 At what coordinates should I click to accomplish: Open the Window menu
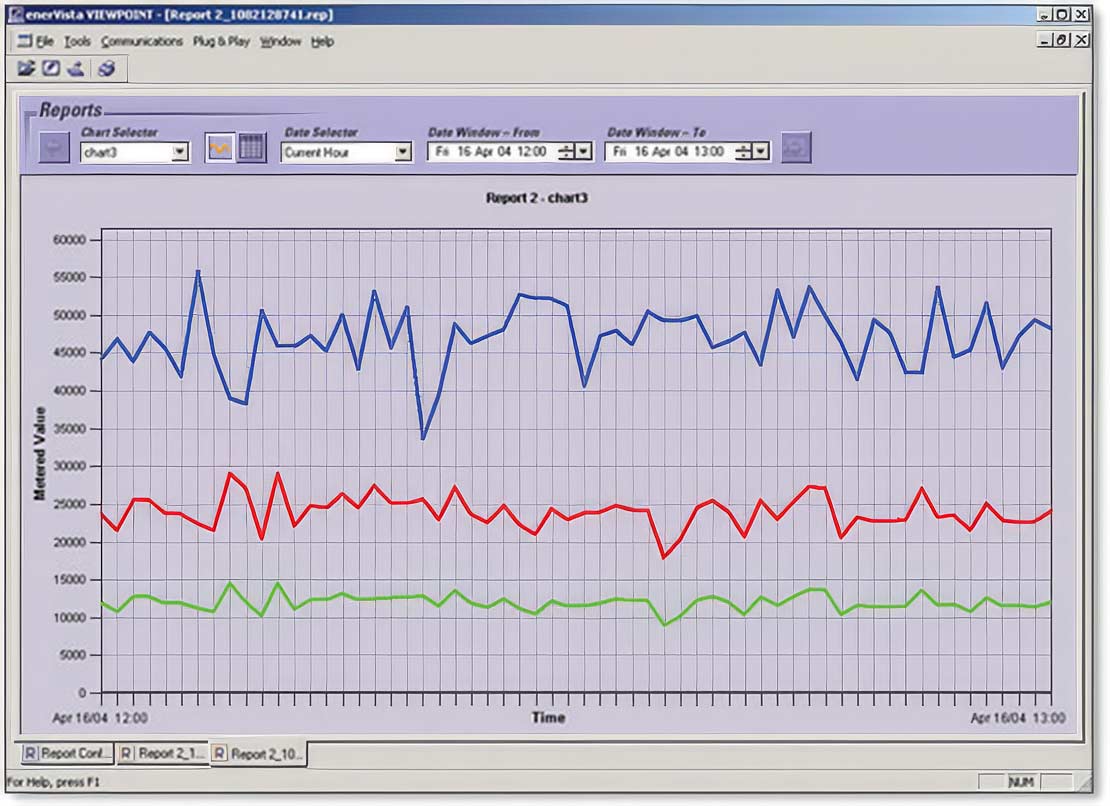(280, 41)
